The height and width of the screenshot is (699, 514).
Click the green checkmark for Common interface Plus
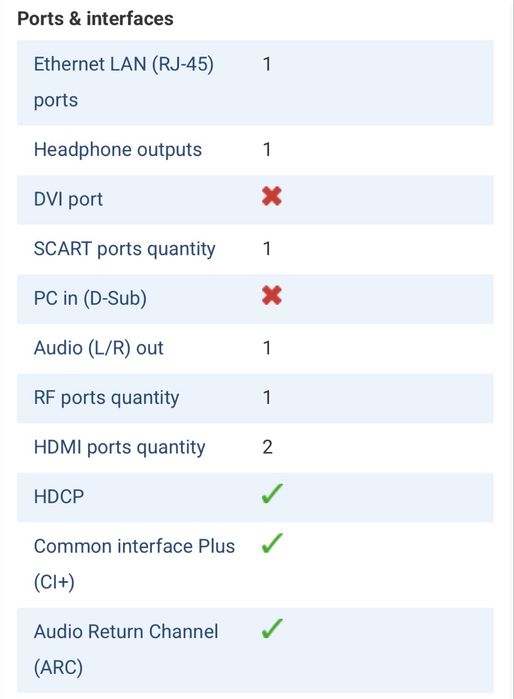click(271, 543)
